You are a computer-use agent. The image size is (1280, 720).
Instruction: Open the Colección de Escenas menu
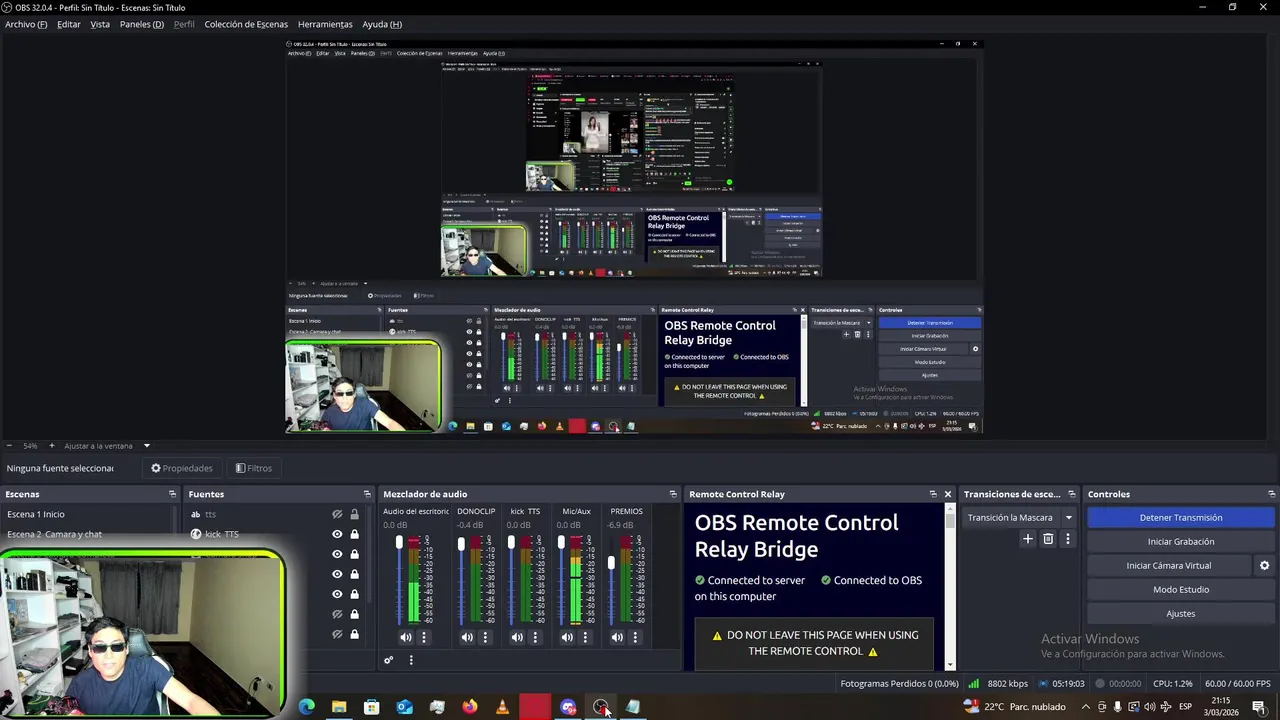(246, 24)
